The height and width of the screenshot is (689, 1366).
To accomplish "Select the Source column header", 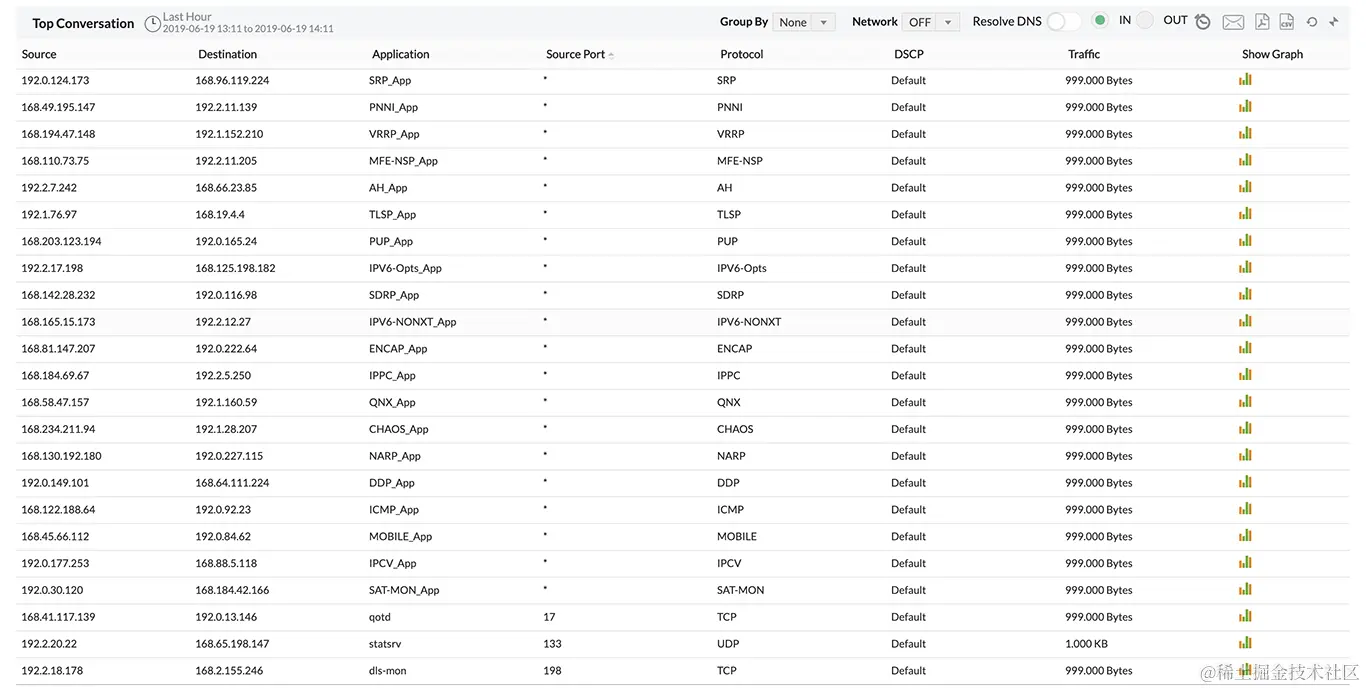I will (x=39, y=54).
